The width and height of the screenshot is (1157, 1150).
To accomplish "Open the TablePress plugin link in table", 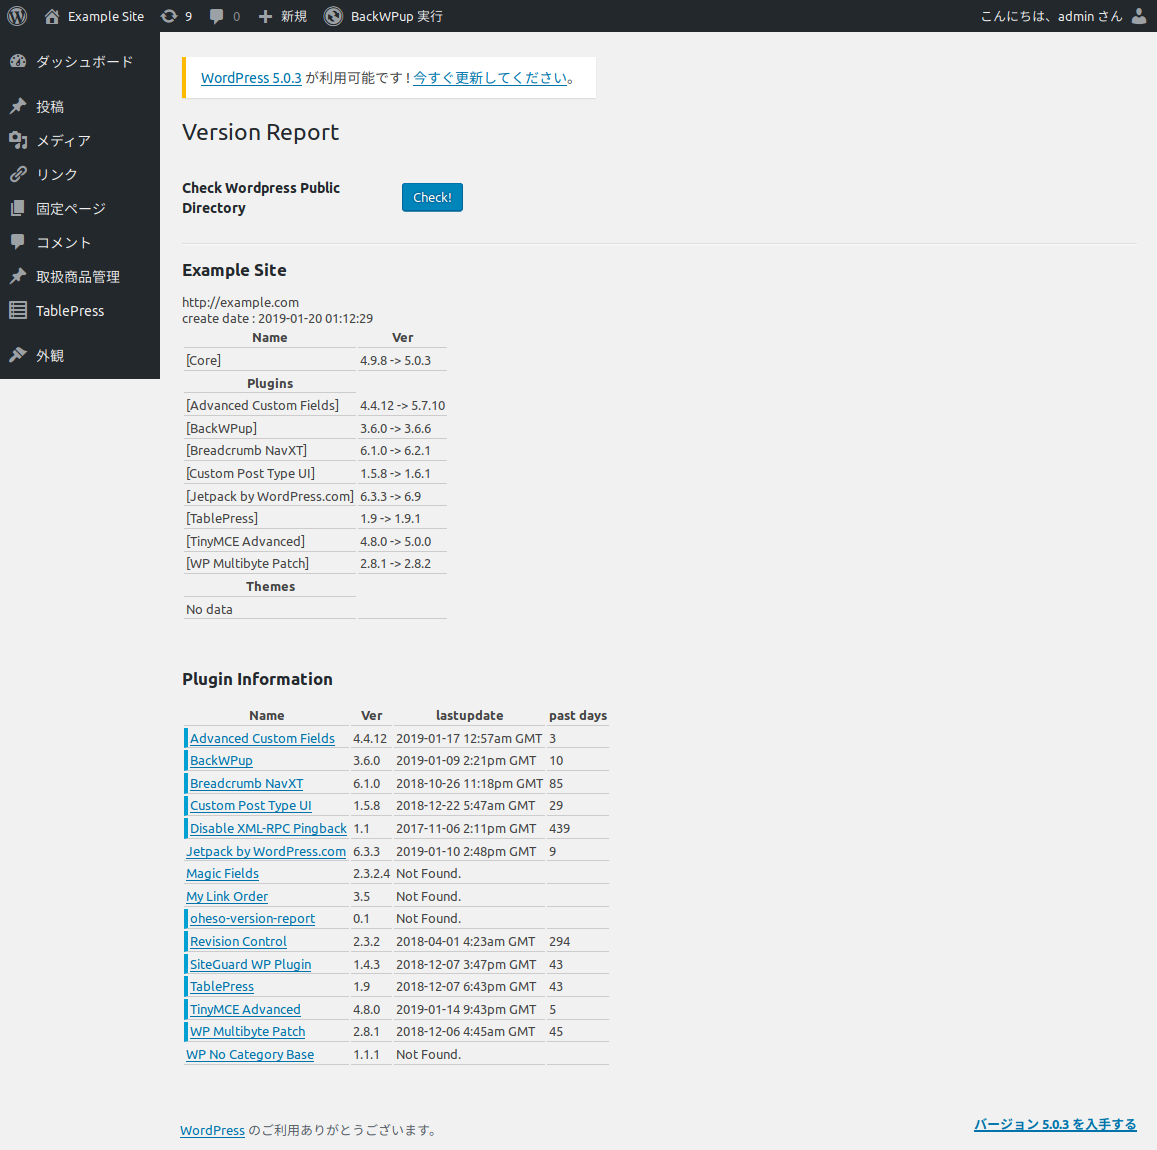I will [x=221, y=986].
